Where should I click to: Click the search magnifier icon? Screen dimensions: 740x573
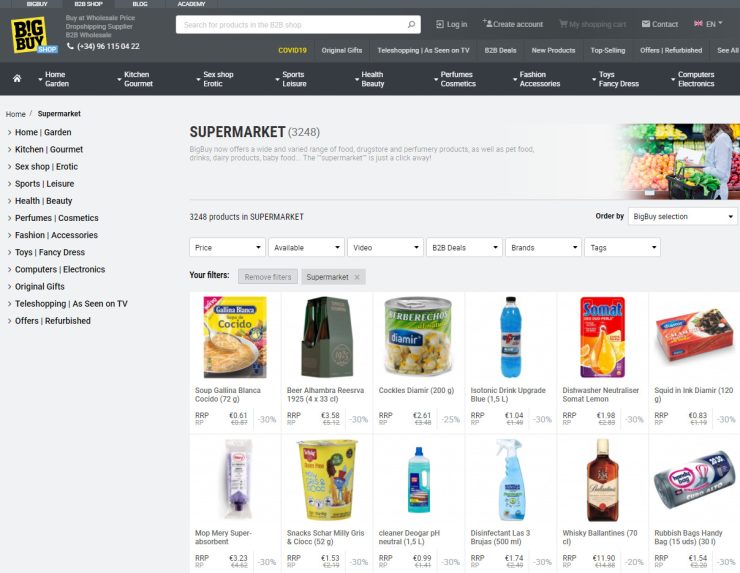point(411,25)
